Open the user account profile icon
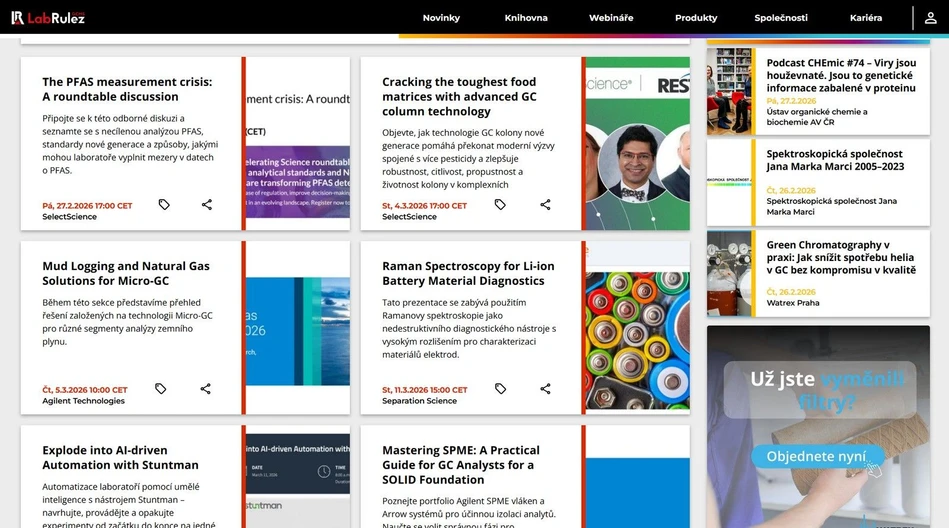 tap(930, 18)
